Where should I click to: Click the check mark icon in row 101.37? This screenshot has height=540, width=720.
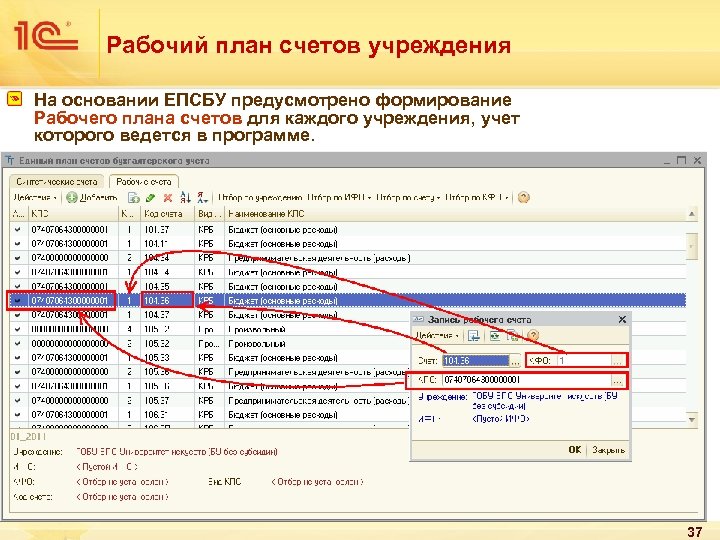(x=18, y=230)
